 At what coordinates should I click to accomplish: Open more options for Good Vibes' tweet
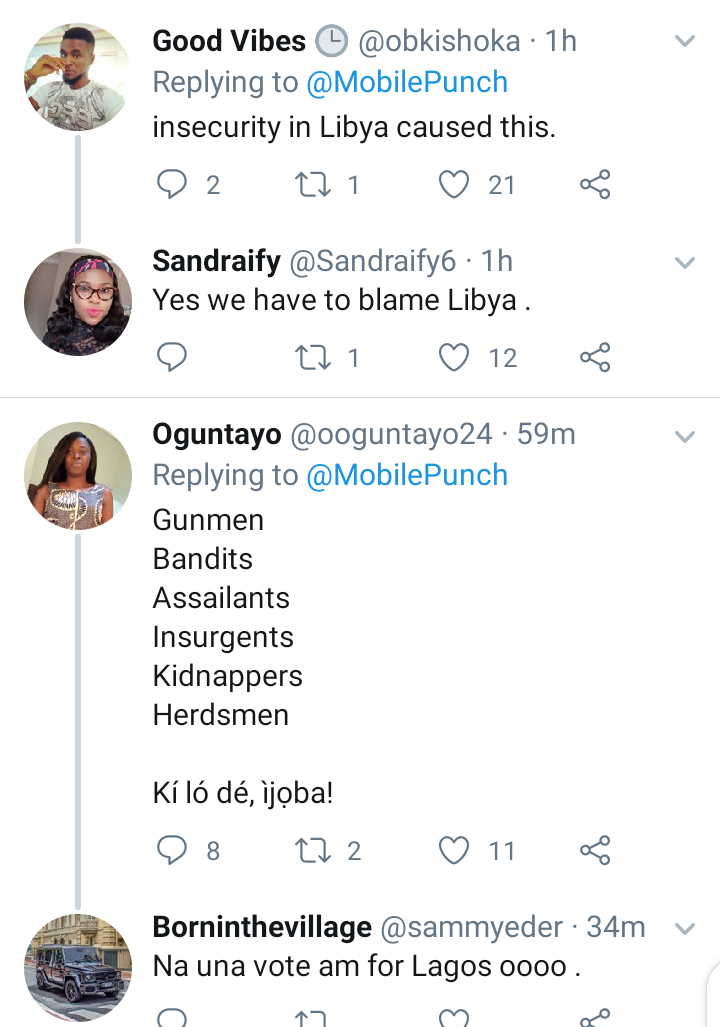pos(685,41)
